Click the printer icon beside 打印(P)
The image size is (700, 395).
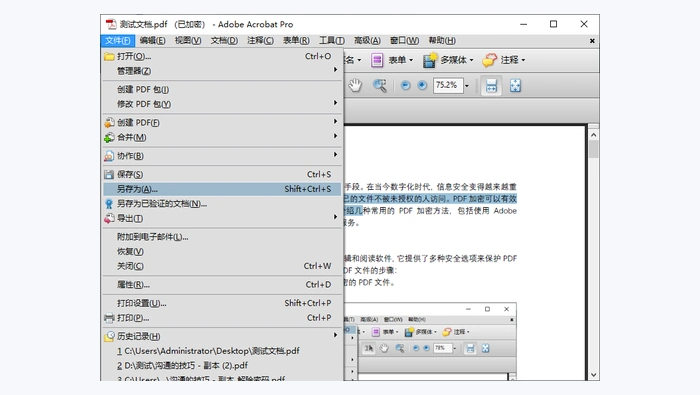[109, 318]
